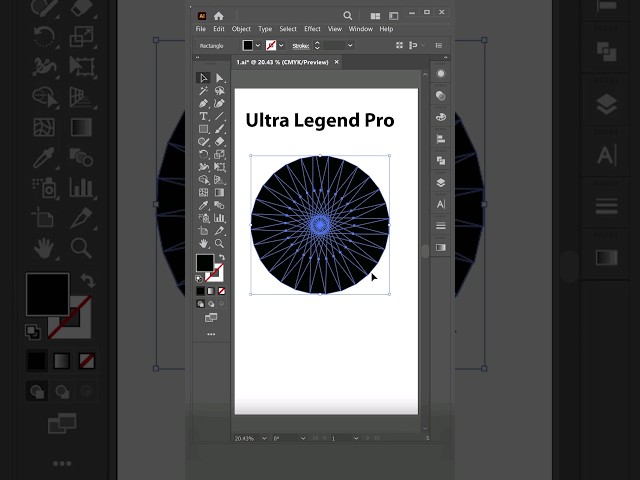Select the Direct Selection tool
Viewport: 640px width, 480px height.
pos(219,78)
